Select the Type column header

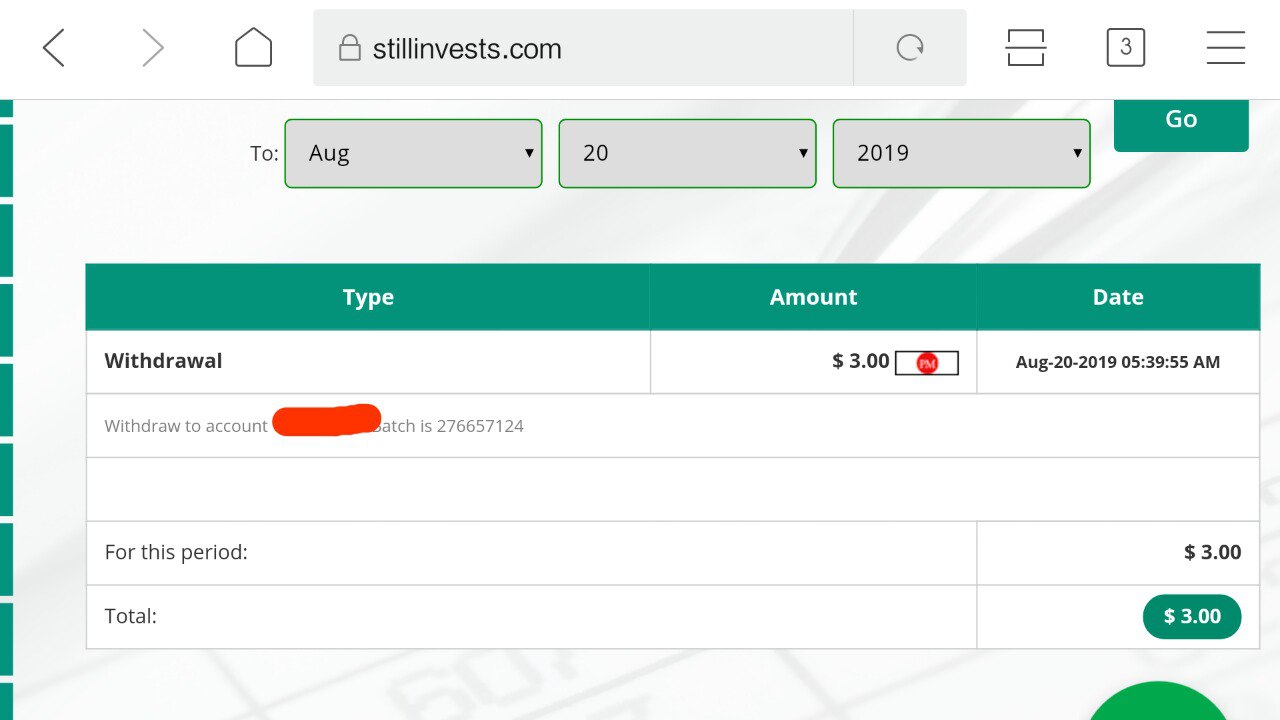point(368,297)
